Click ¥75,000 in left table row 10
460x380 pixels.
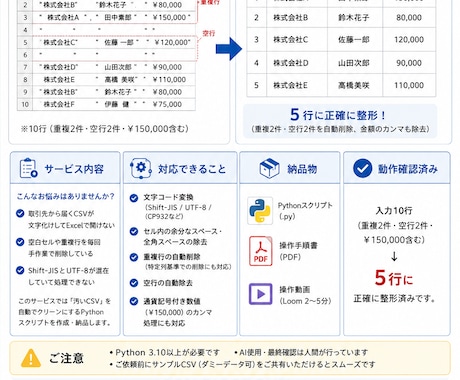coord(167,104)
